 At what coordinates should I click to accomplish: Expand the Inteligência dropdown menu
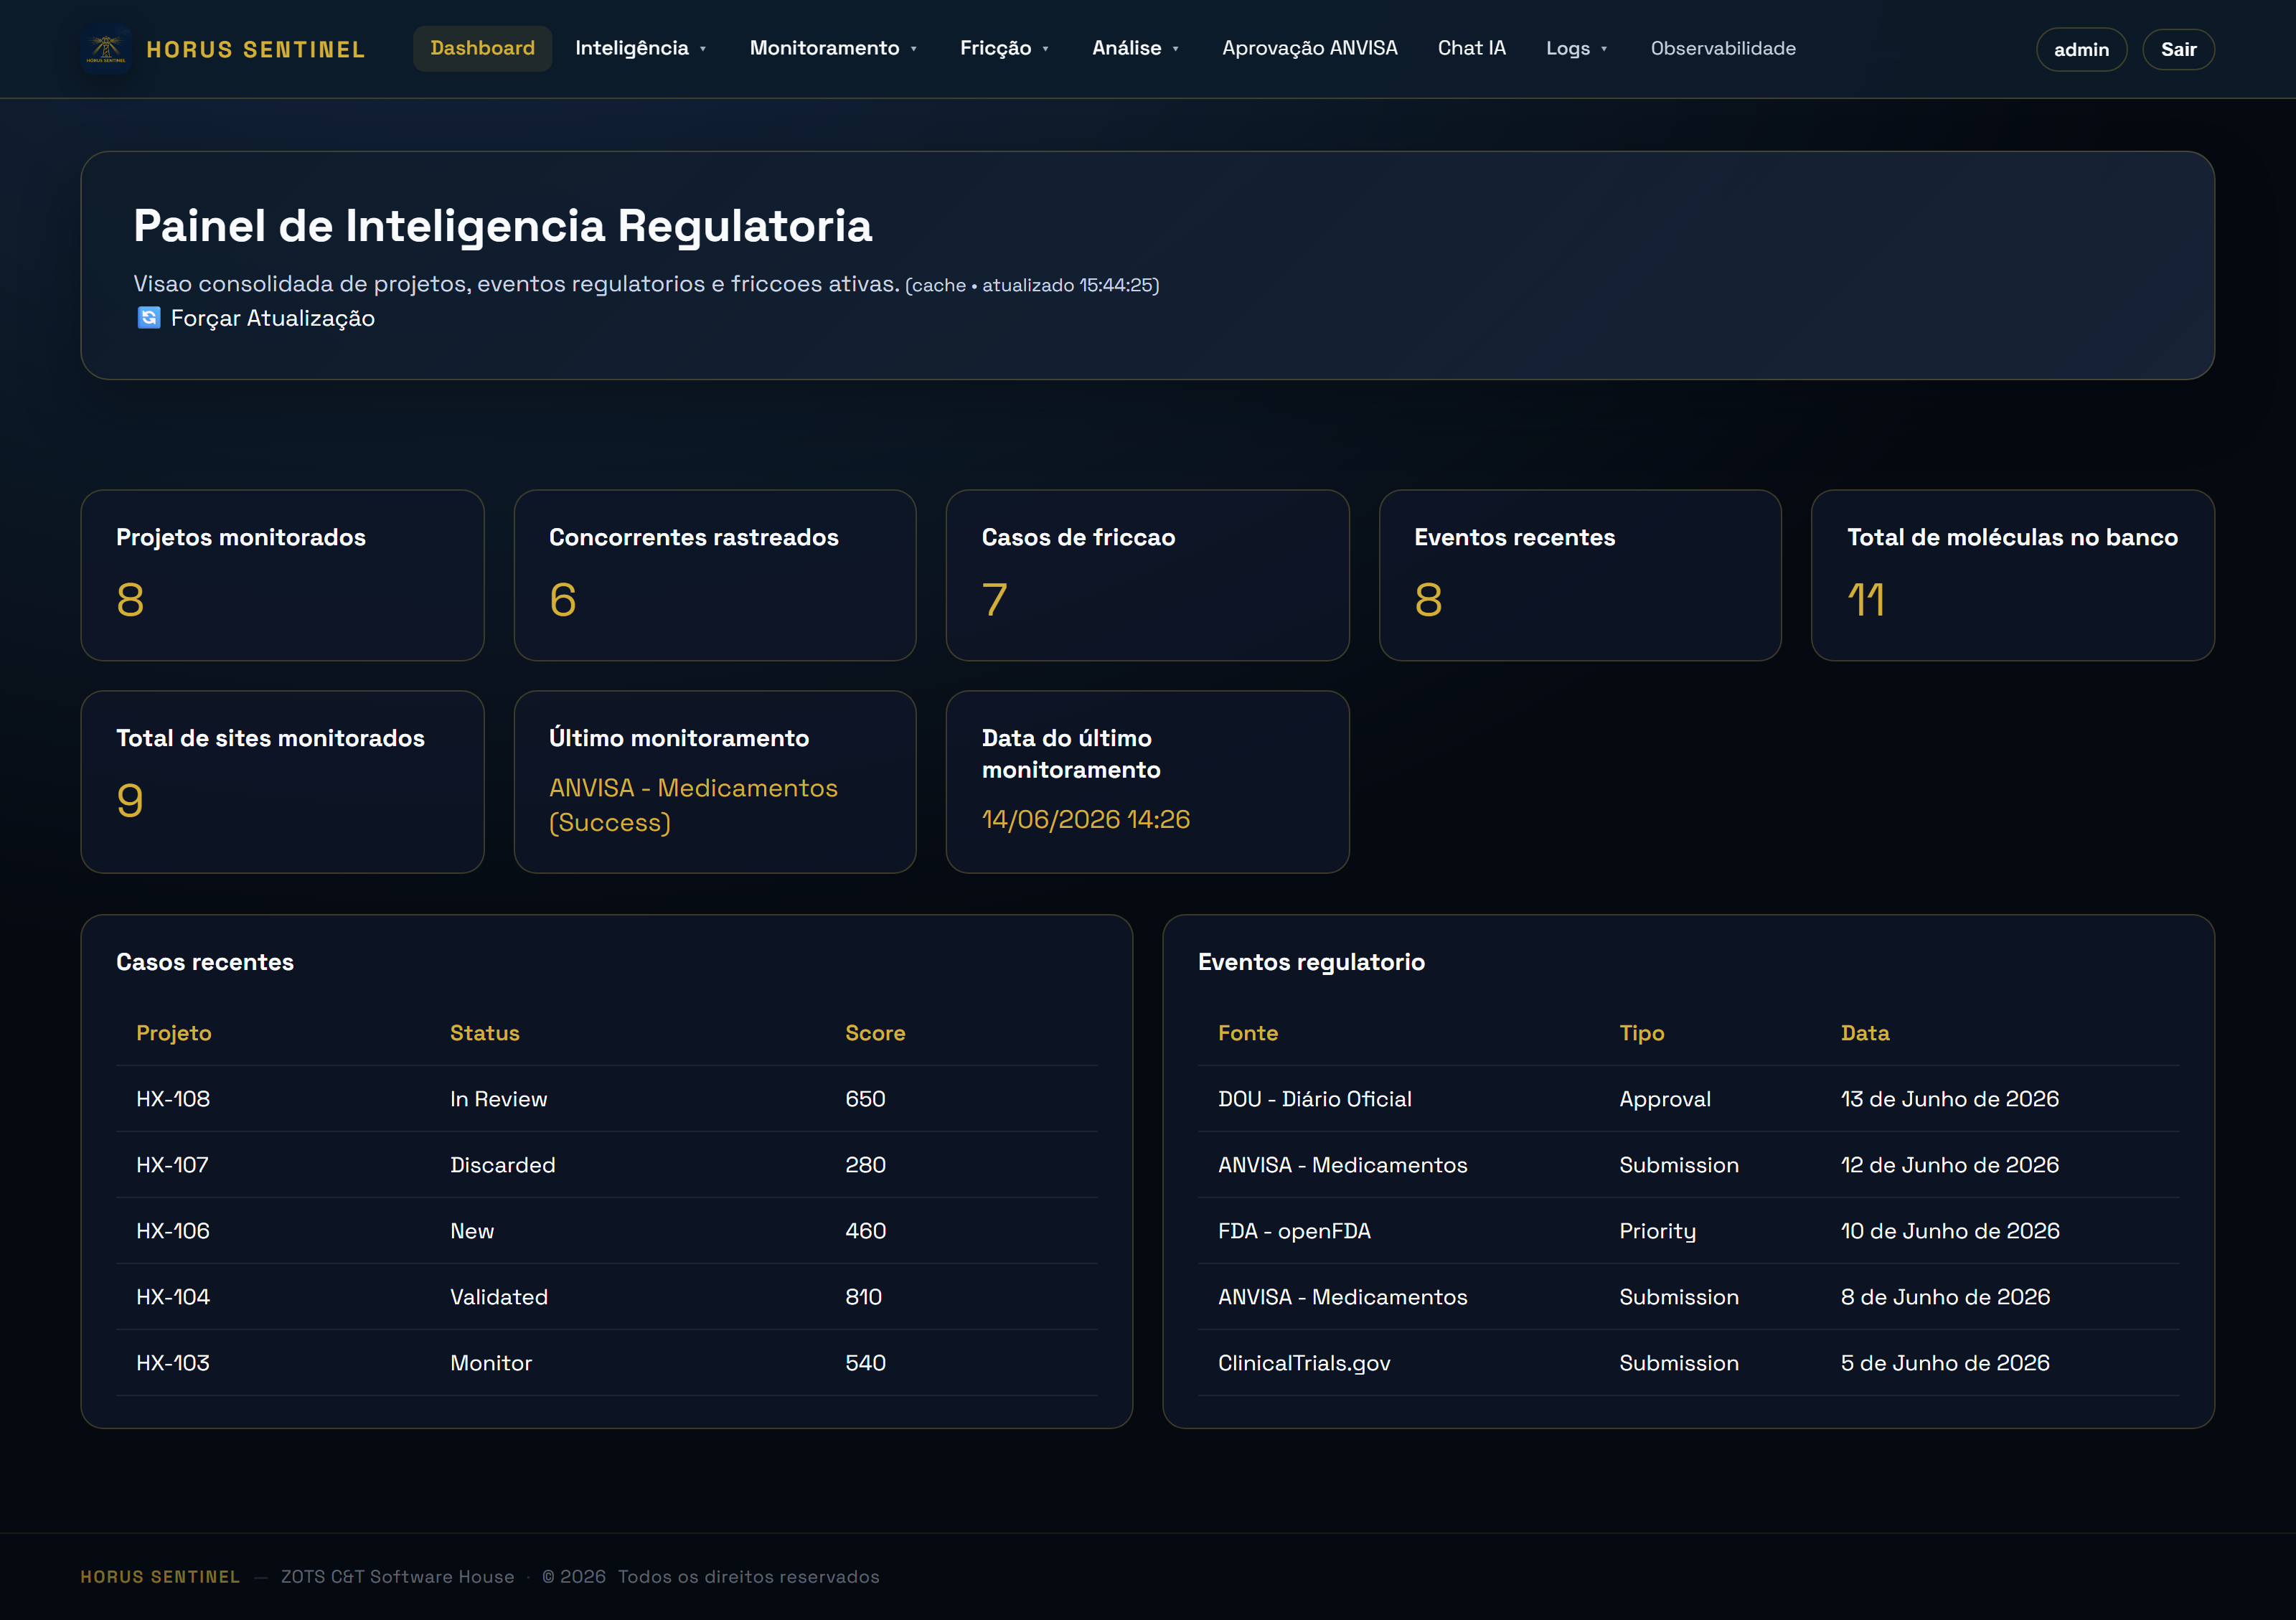[x=641, y=48]
